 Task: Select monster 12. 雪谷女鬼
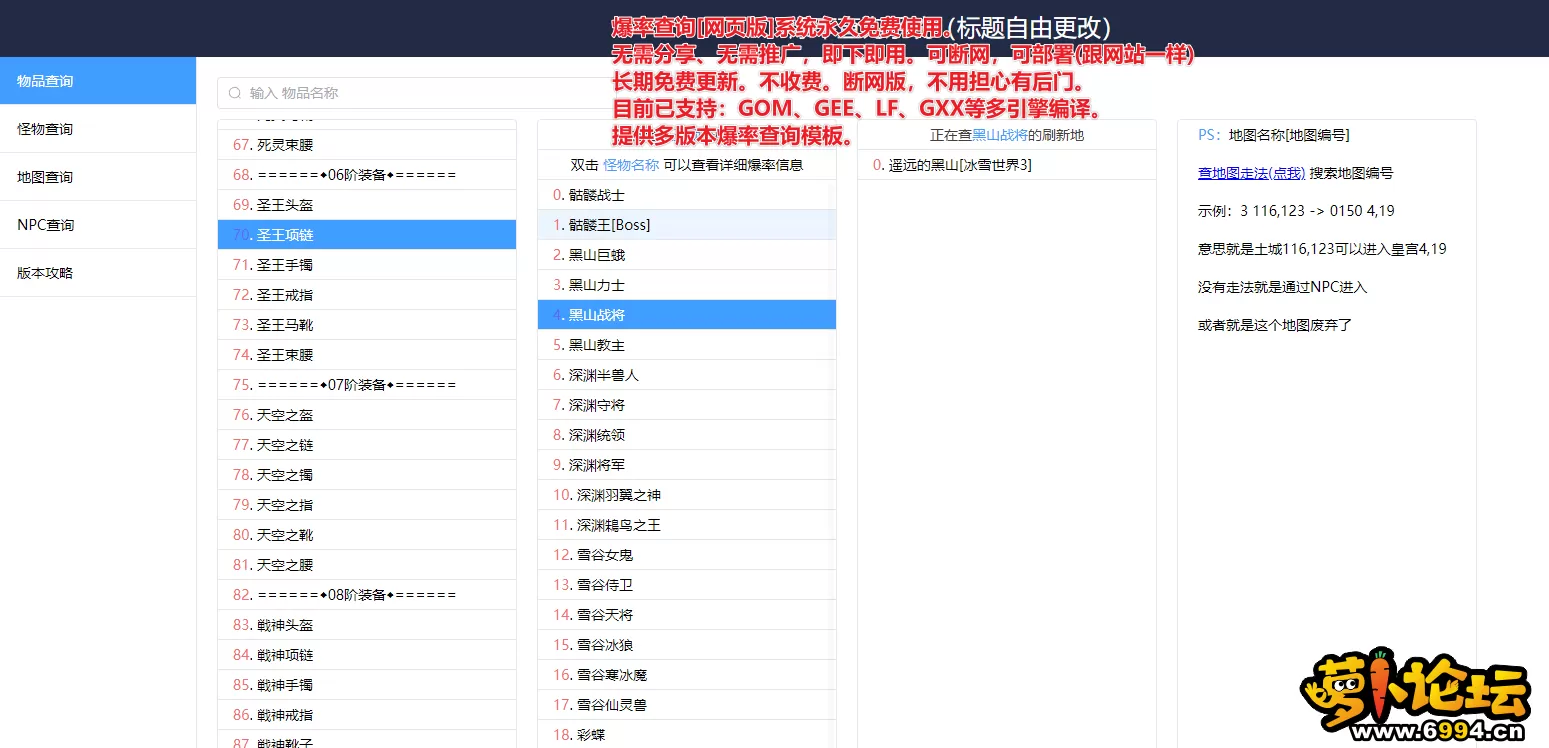[687, 555]
